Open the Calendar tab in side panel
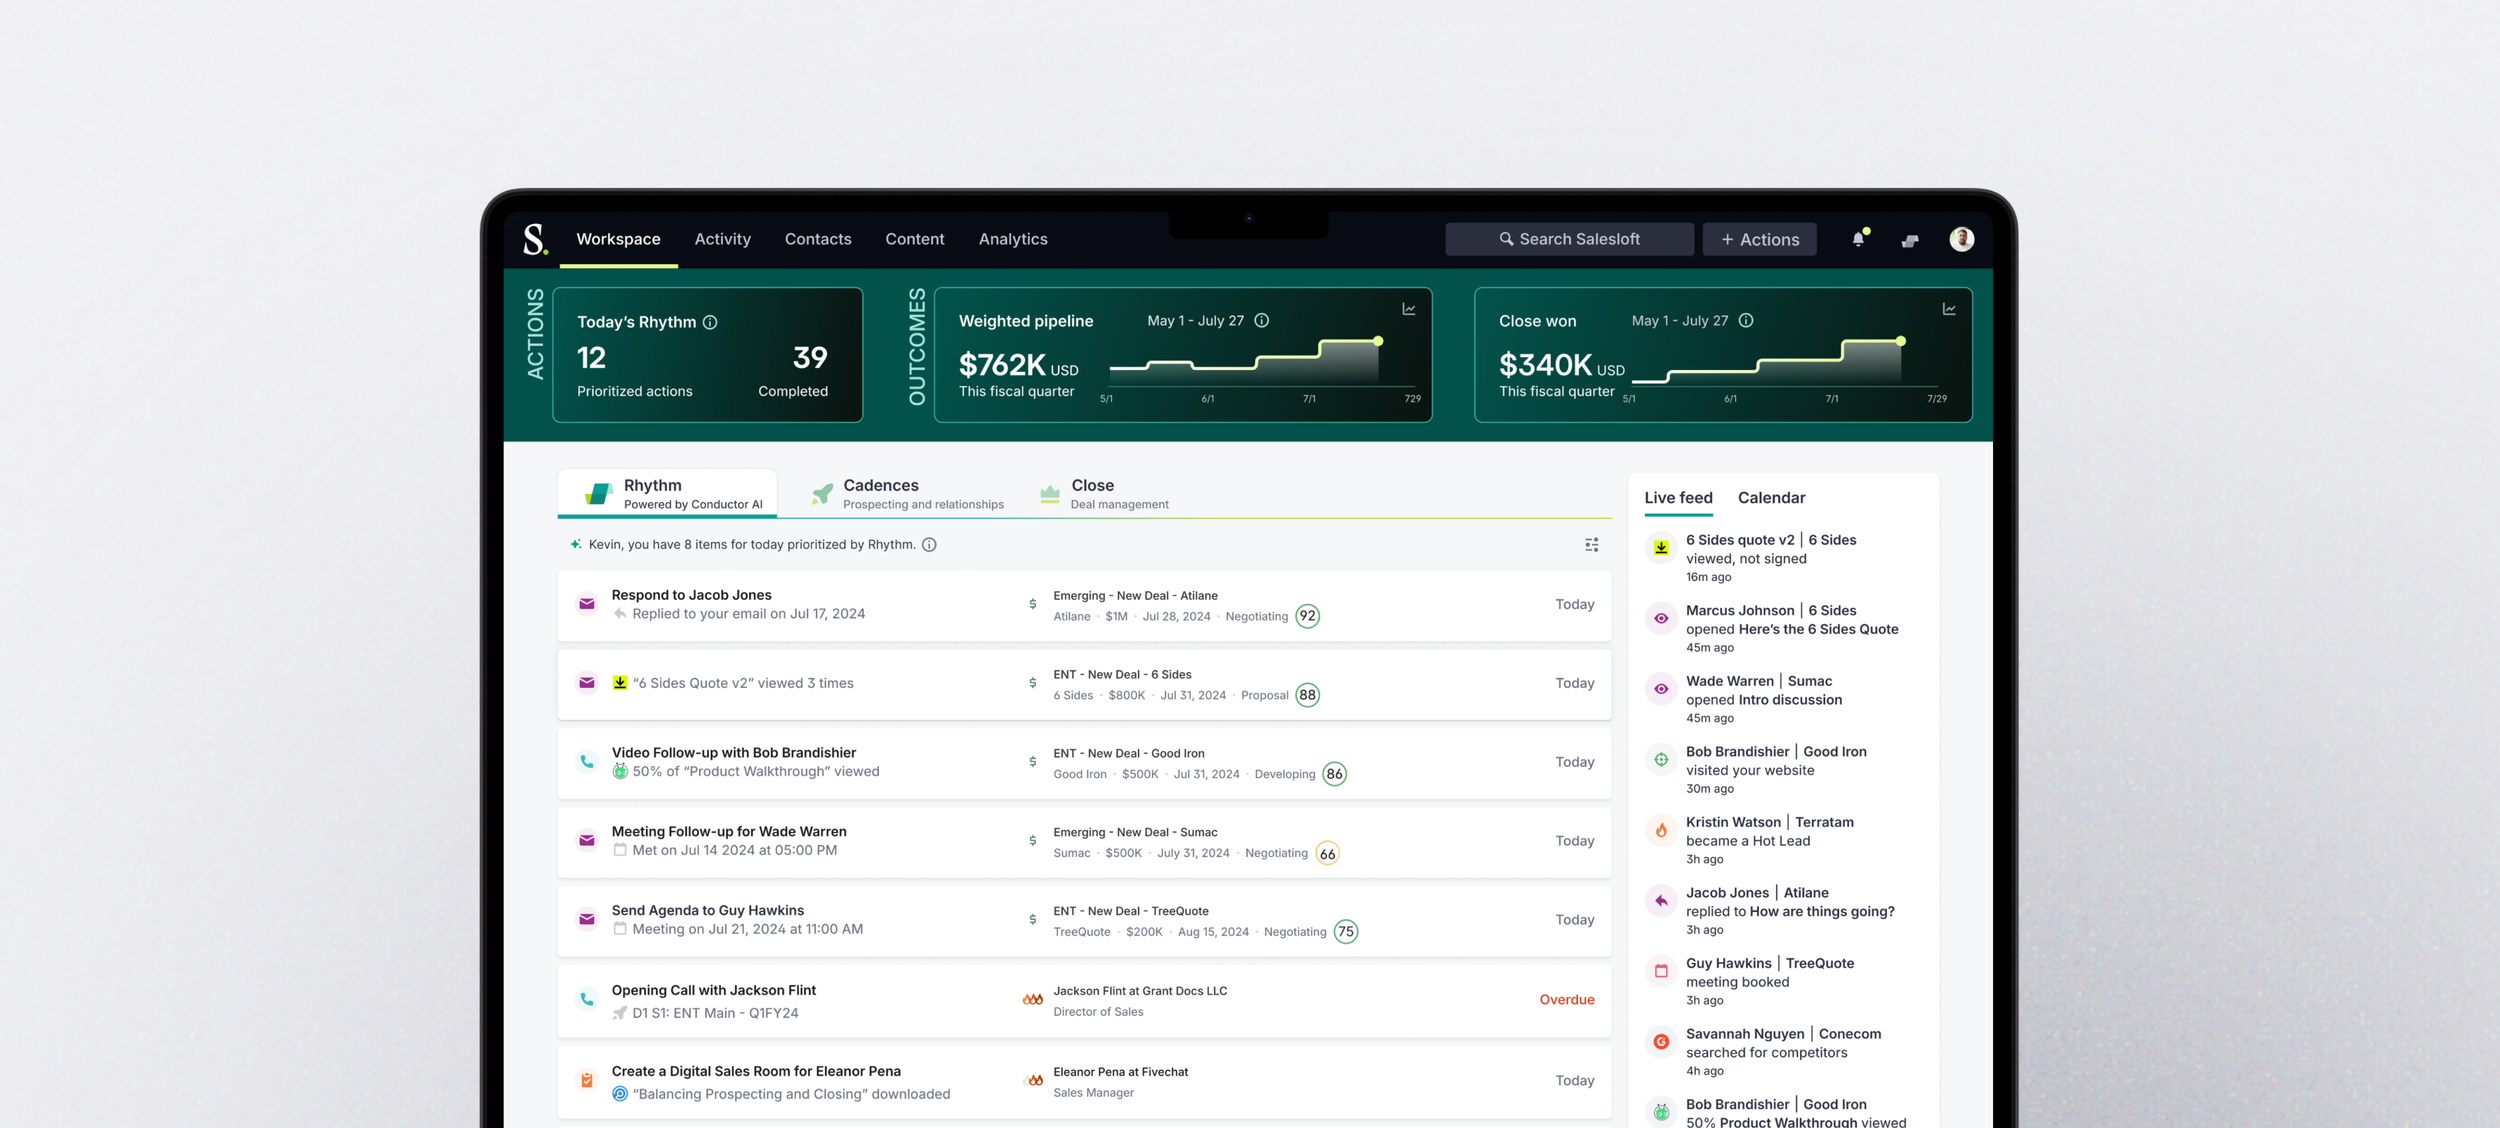 click(1770, 498)
